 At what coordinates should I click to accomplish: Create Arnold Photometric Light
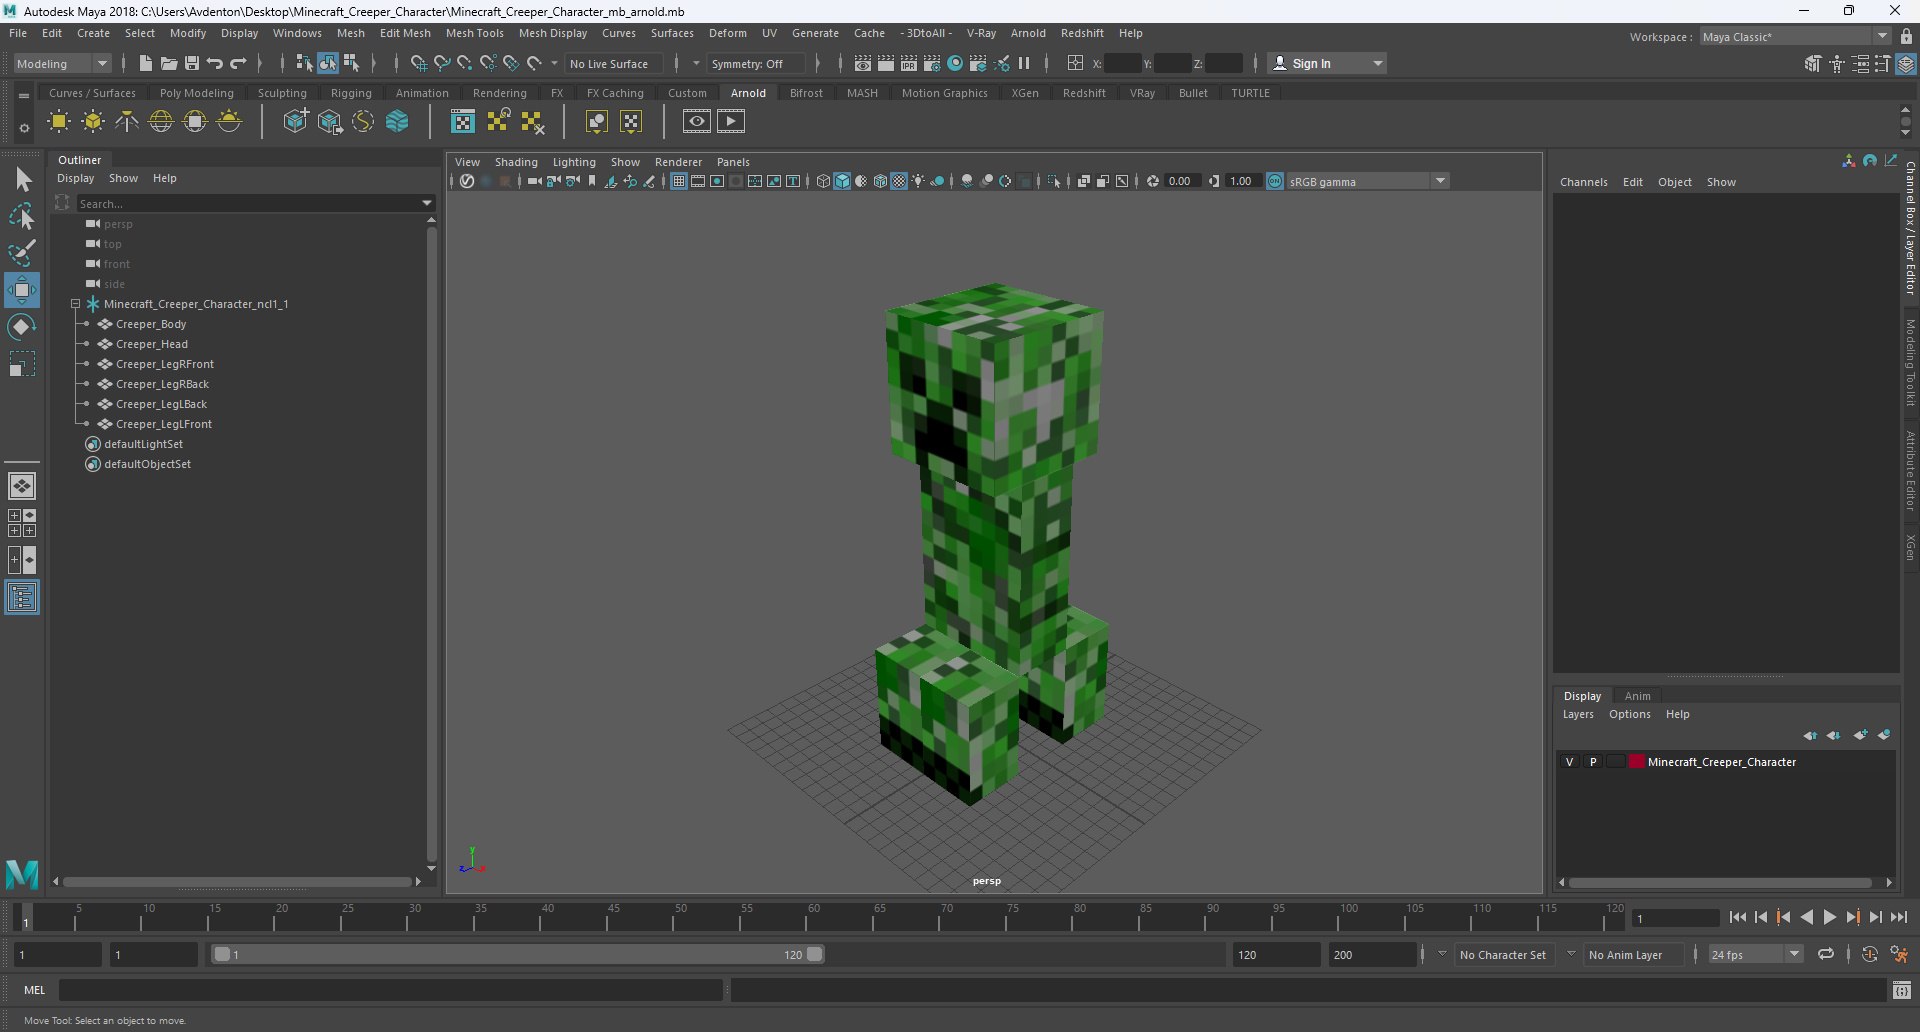click(127, 122)
